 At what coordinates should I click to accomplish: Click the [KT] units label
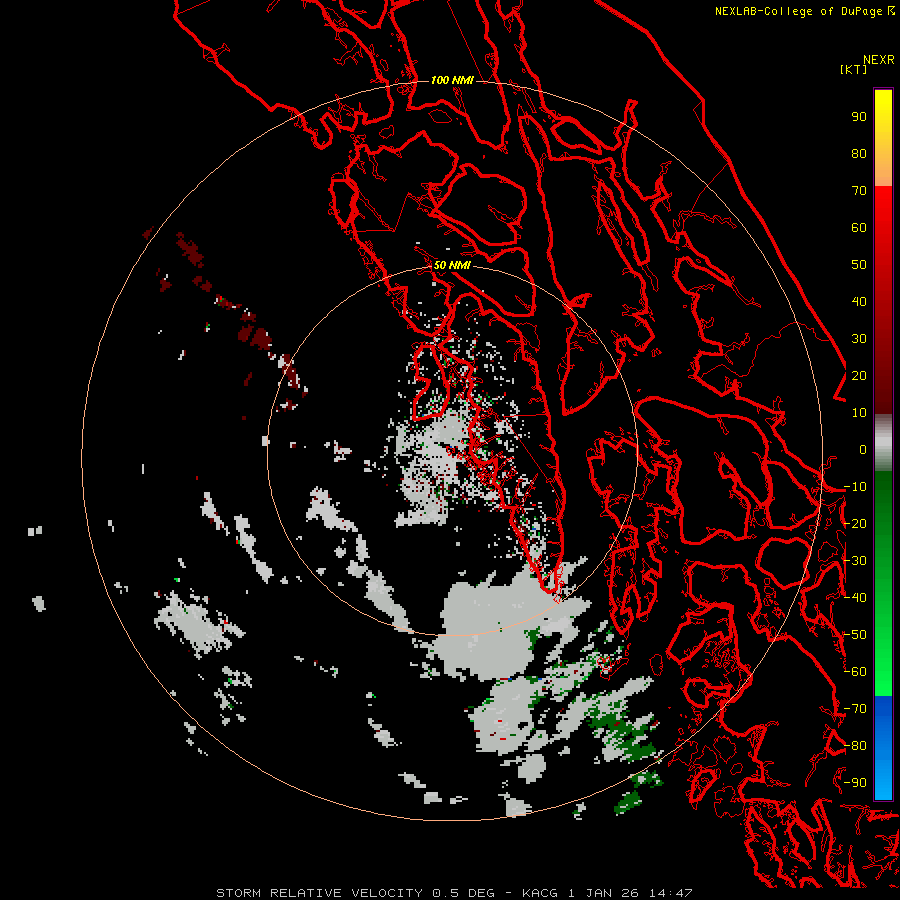pos(853,69)
